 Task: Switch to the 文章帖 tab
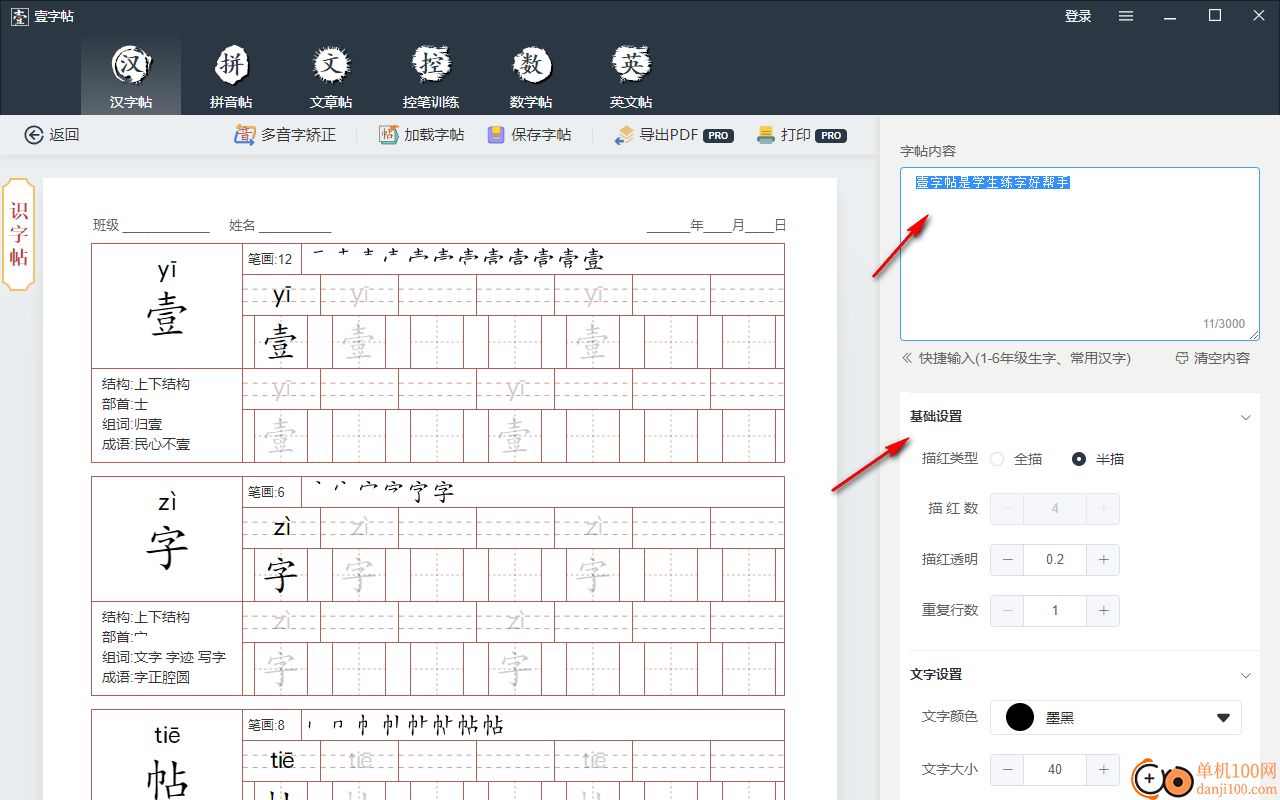pyautogui.click(x=331, y=76)
